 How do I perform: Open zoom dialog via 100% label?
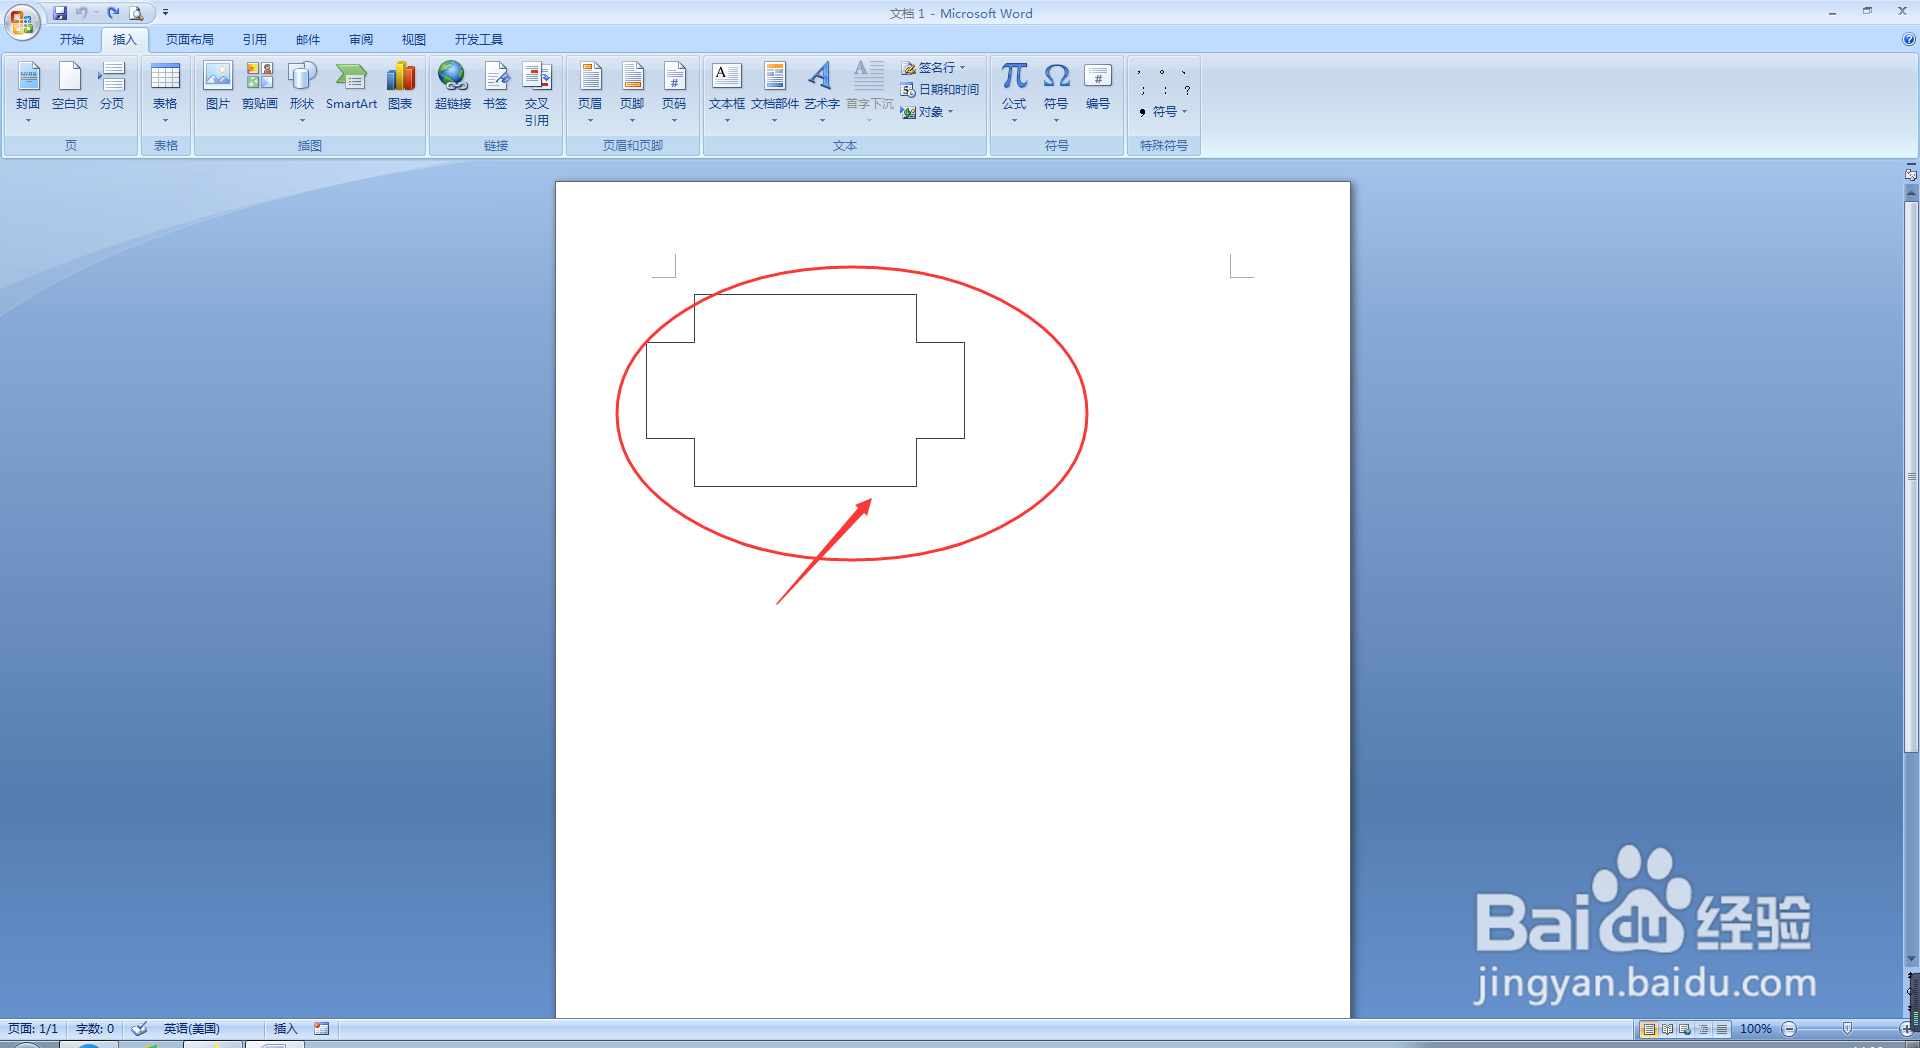pyautogui.click(x=1755, y=1029)
